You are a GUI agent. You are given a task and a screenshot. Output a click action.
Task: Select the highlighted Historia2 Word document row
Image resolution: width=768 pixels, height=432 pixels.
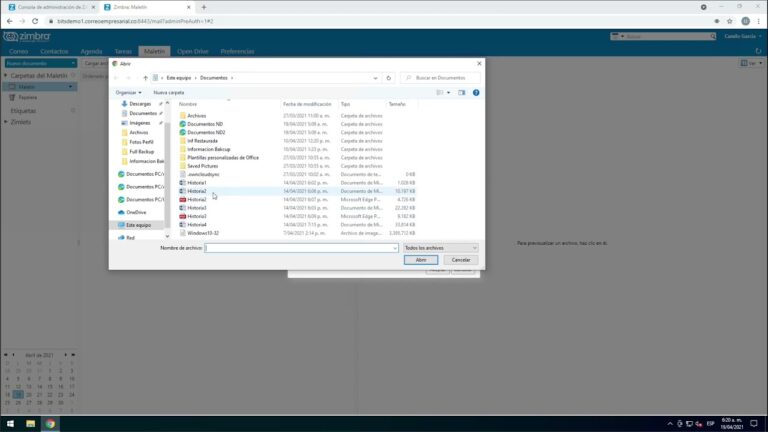[297, 191]
